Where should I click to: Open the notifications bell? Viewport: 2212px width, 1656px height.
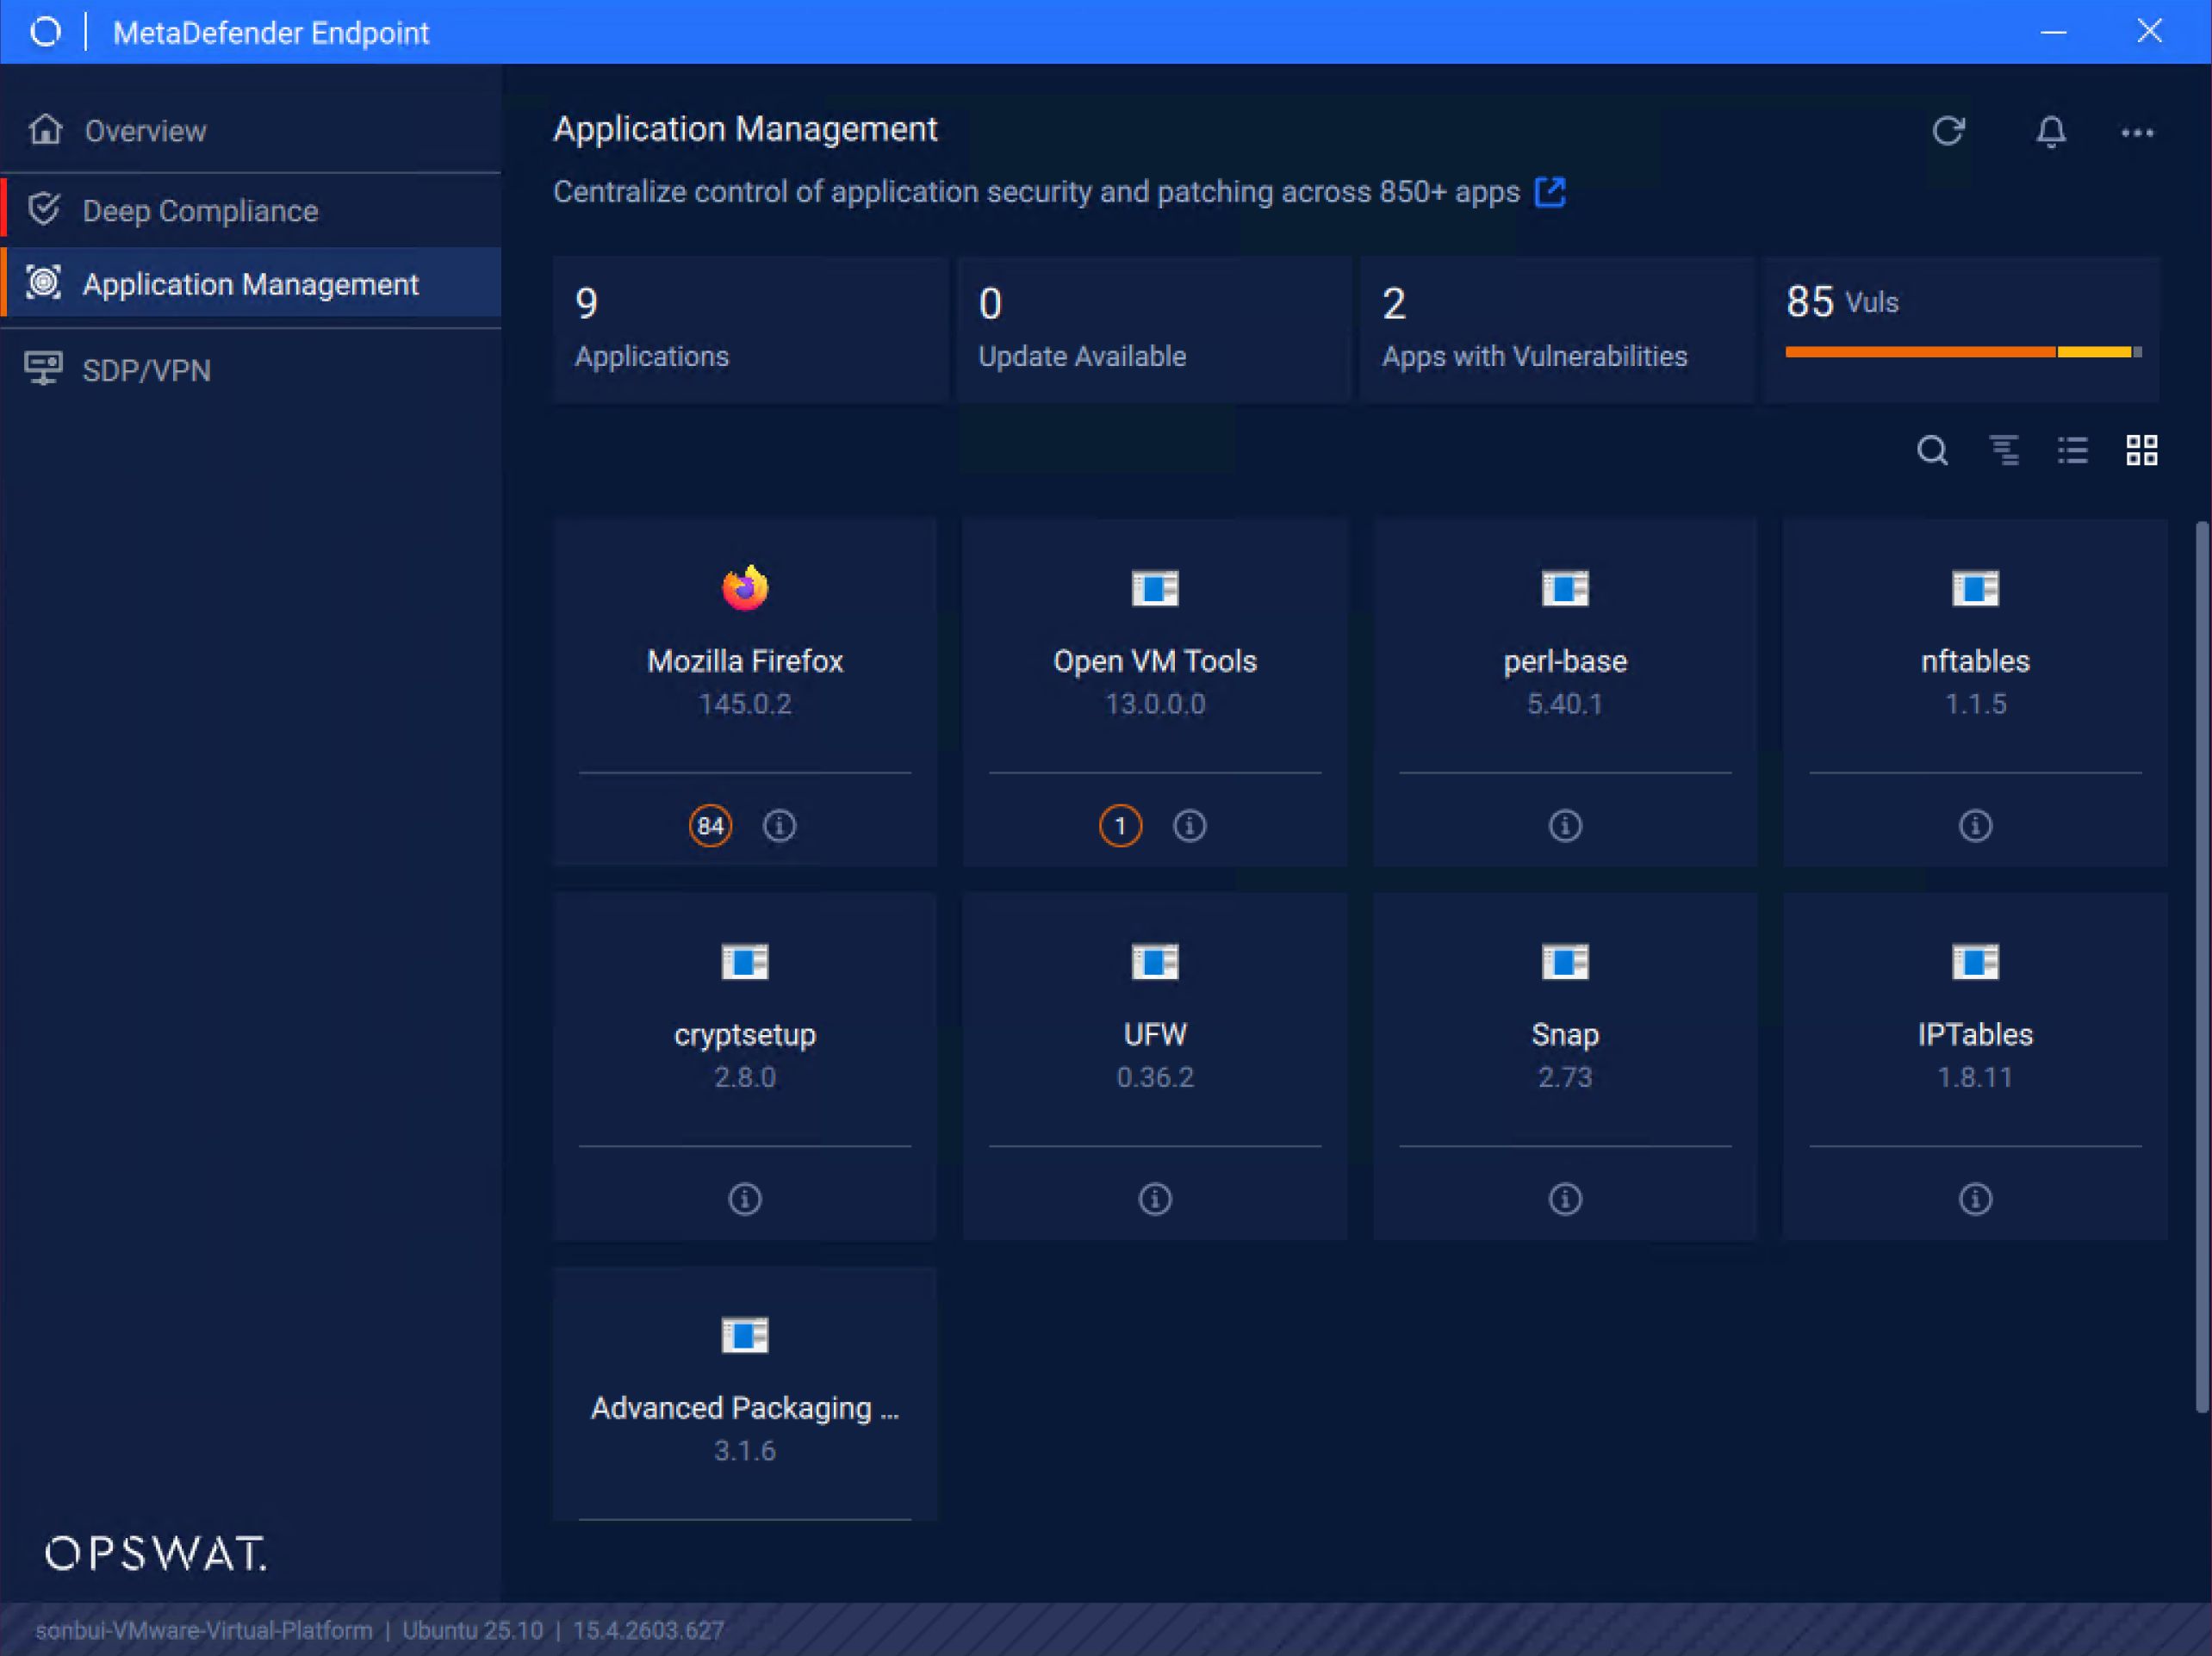(2050, 131)
